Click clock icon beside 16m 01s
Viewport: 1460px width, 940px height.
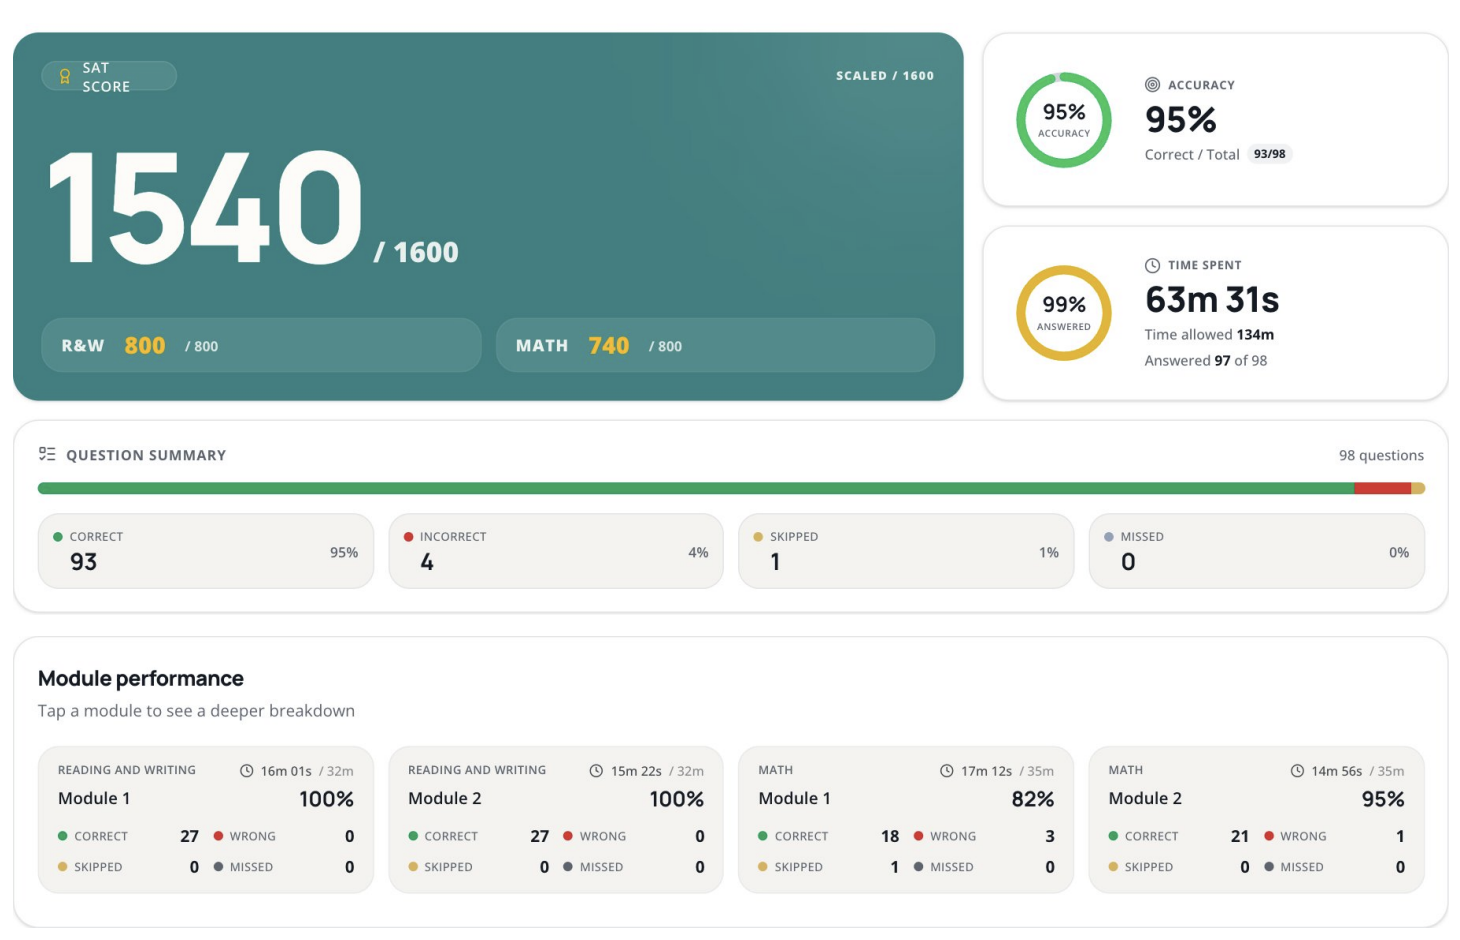tap(247, 771)
